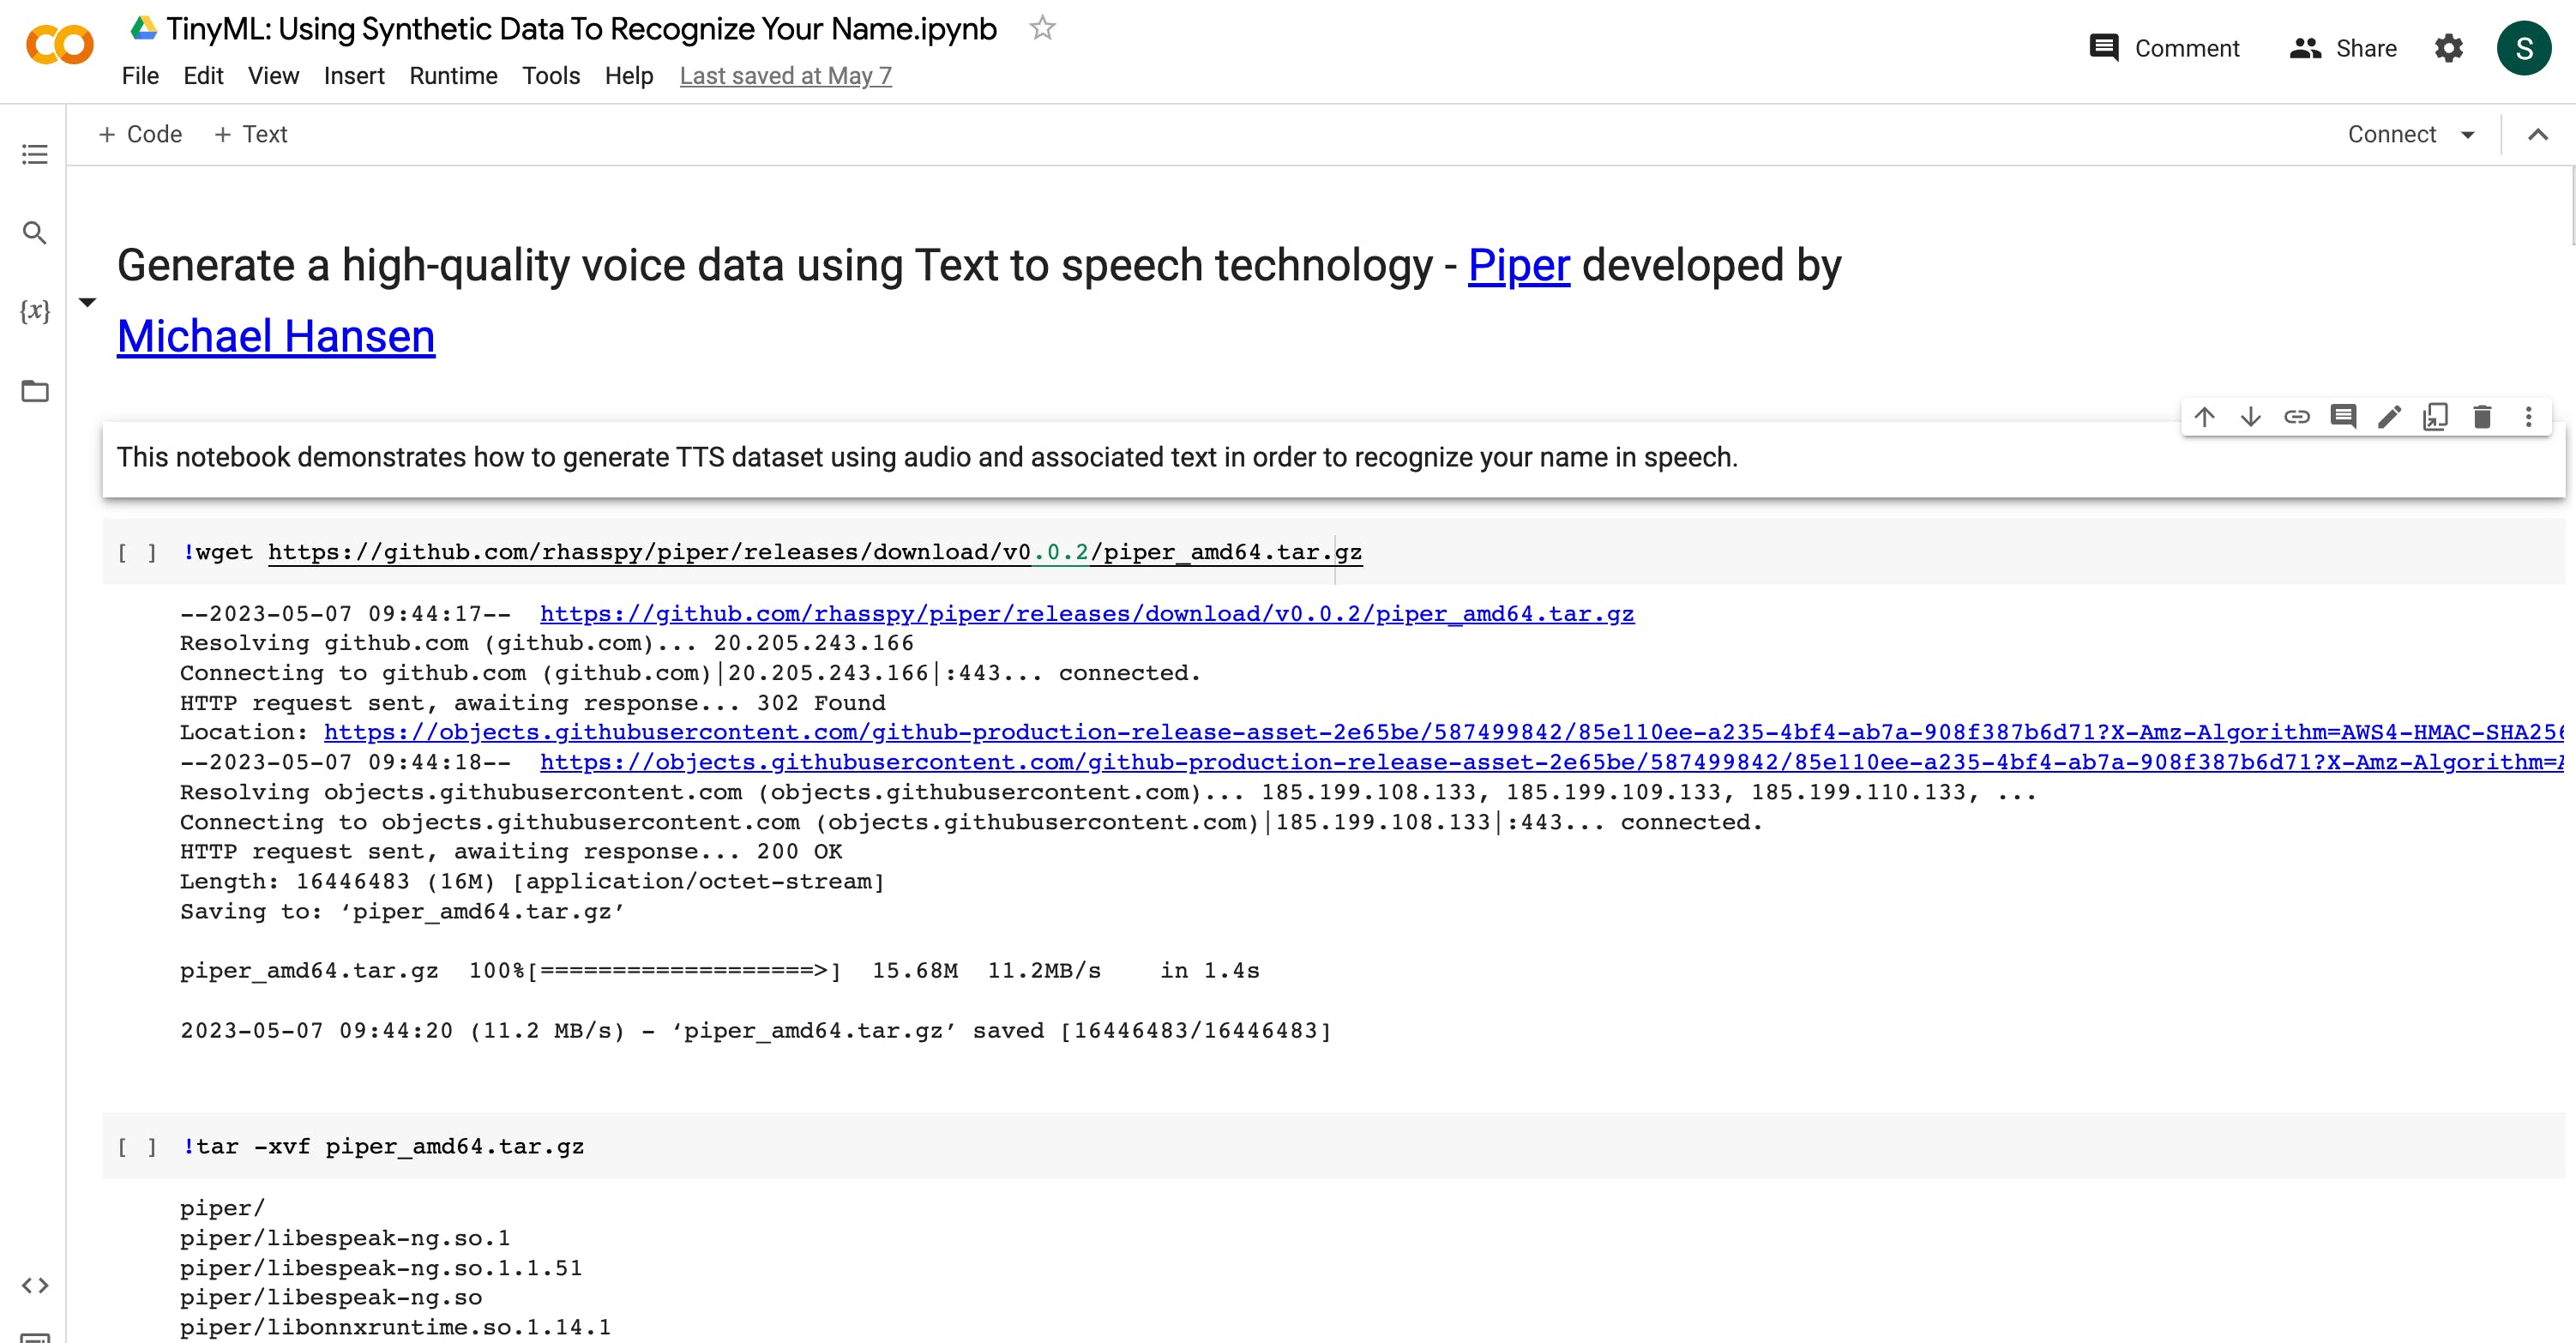This screenshot has width=2576, height=1343.
Task: Collapse the header with the up chevron
Action: 2537,134
